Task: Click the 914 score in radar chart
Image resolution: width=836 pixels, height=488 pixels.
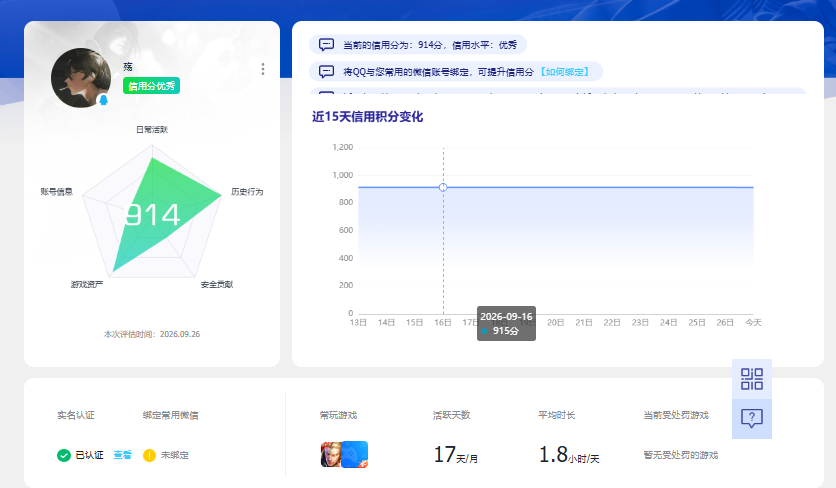Action: coord(152,215)
